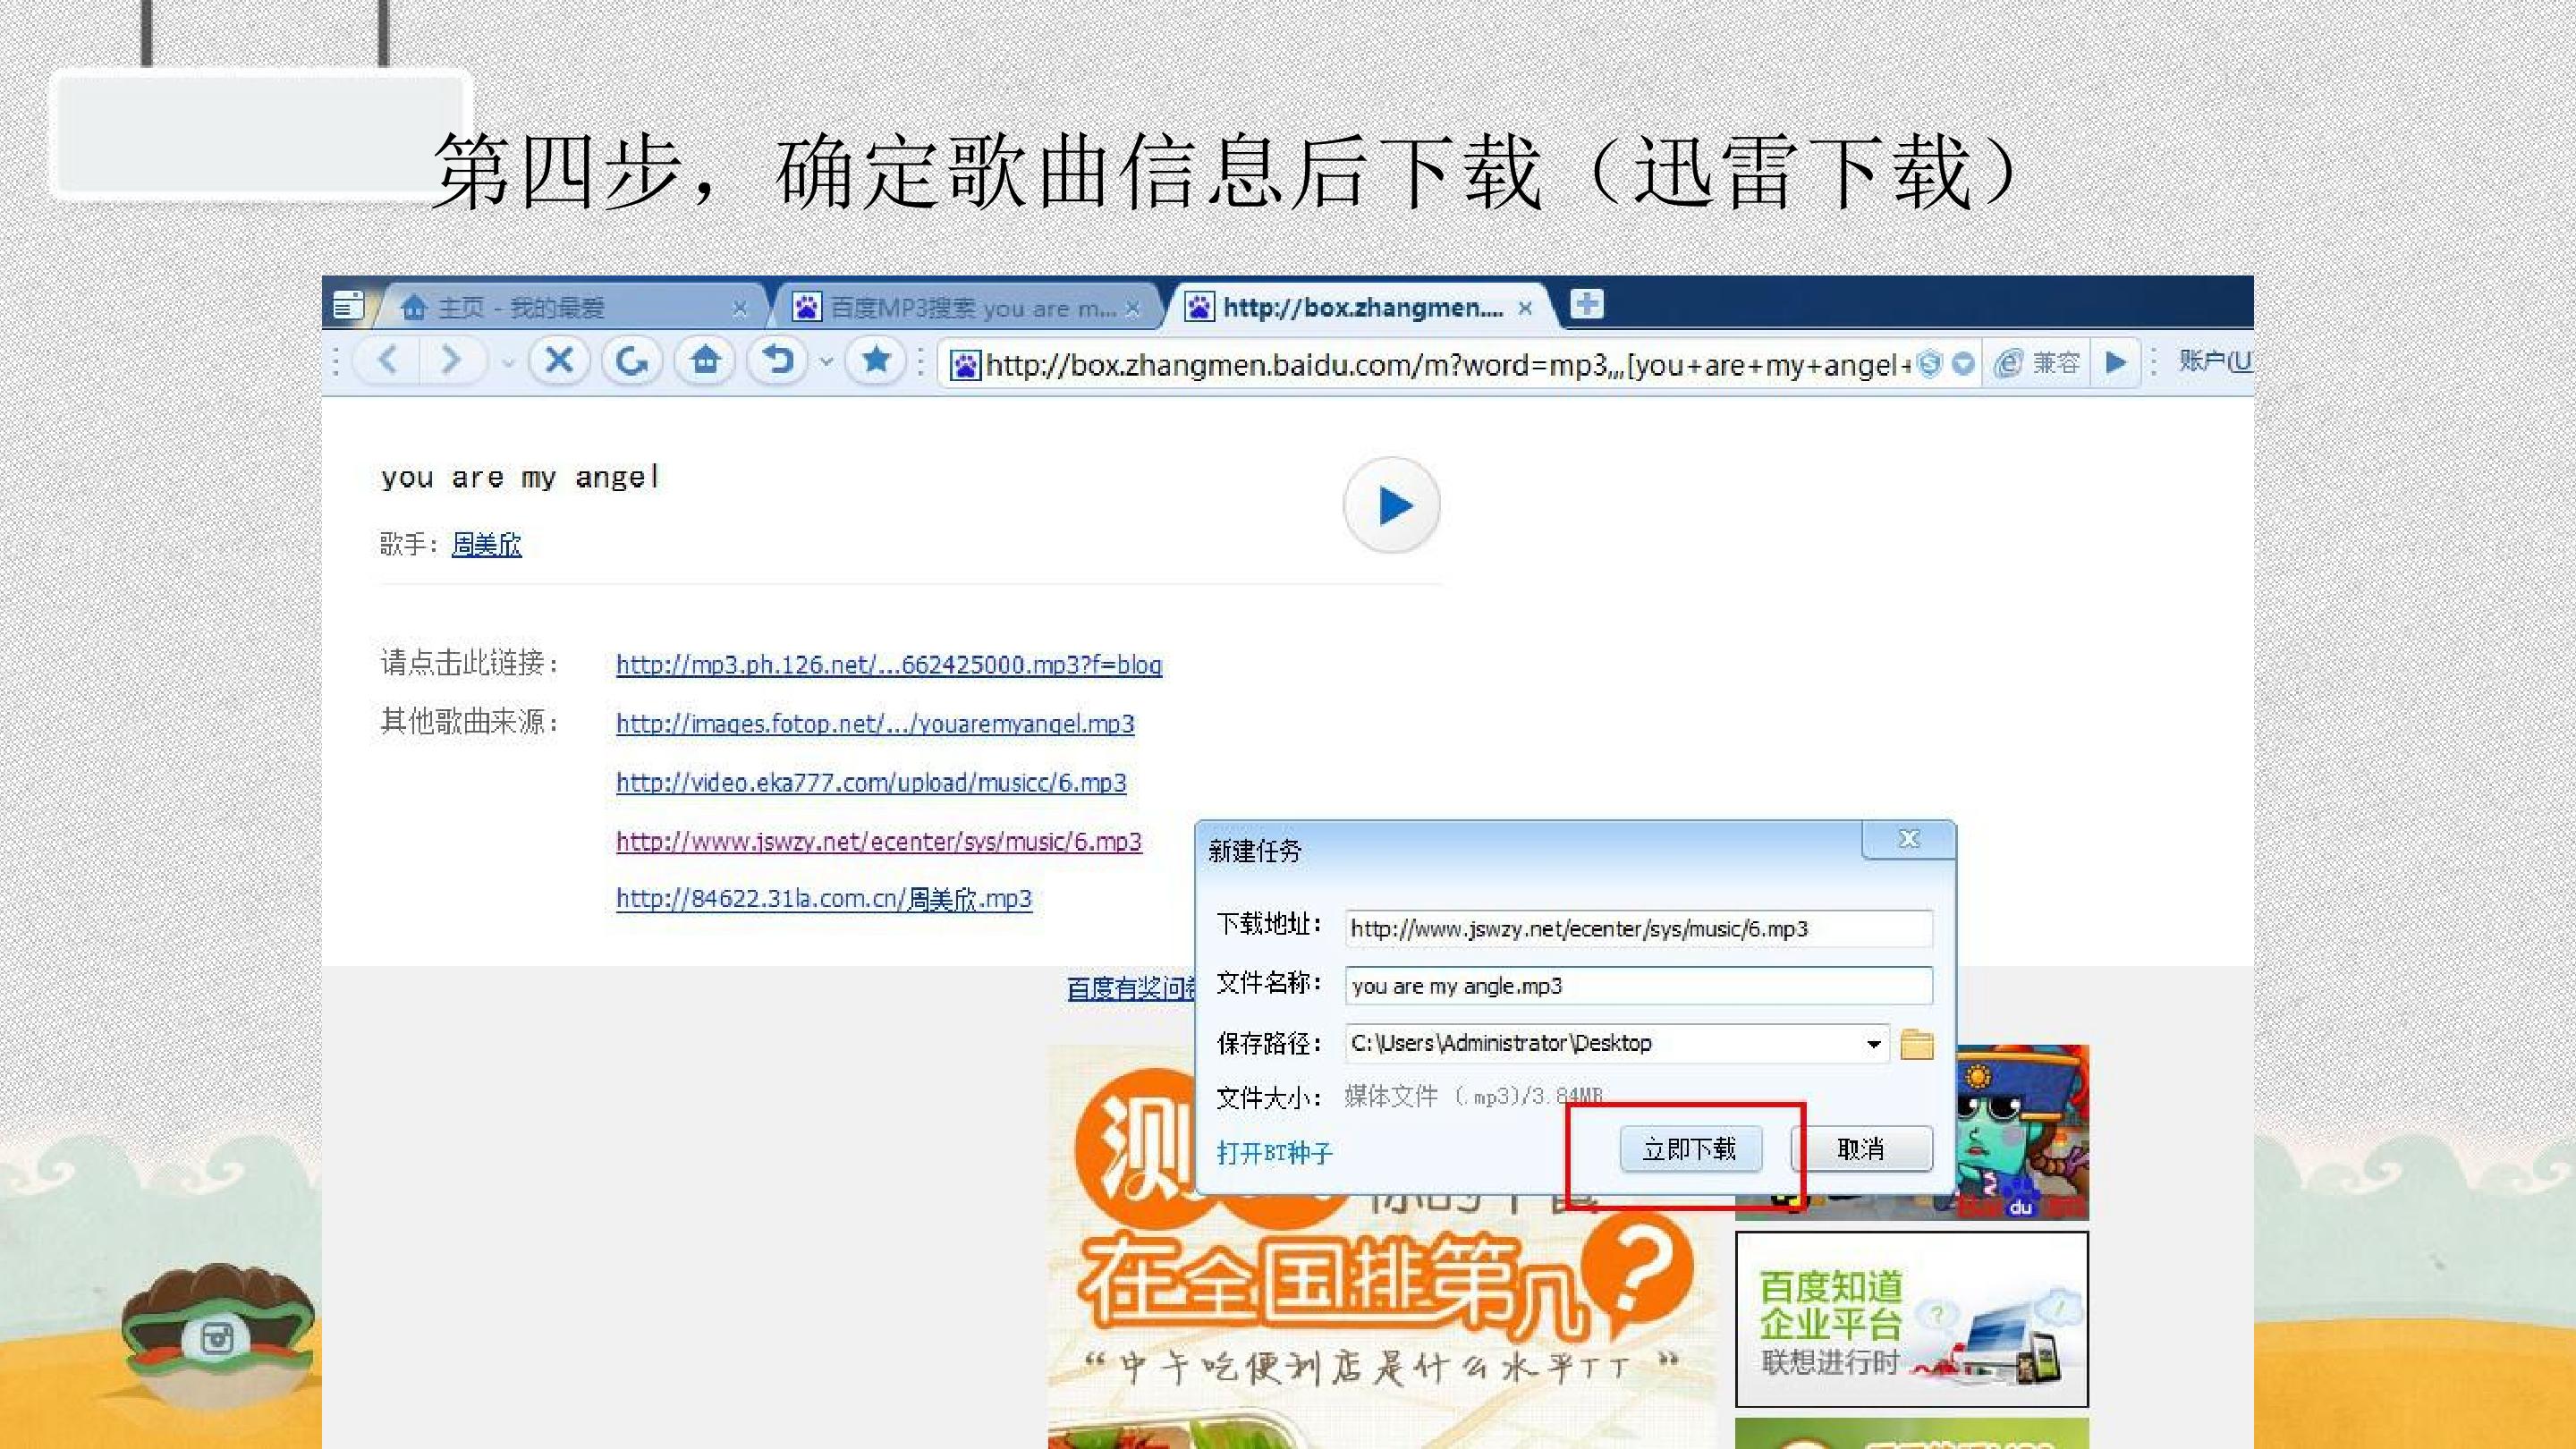Go to the browser home page icon

point(705,359)
